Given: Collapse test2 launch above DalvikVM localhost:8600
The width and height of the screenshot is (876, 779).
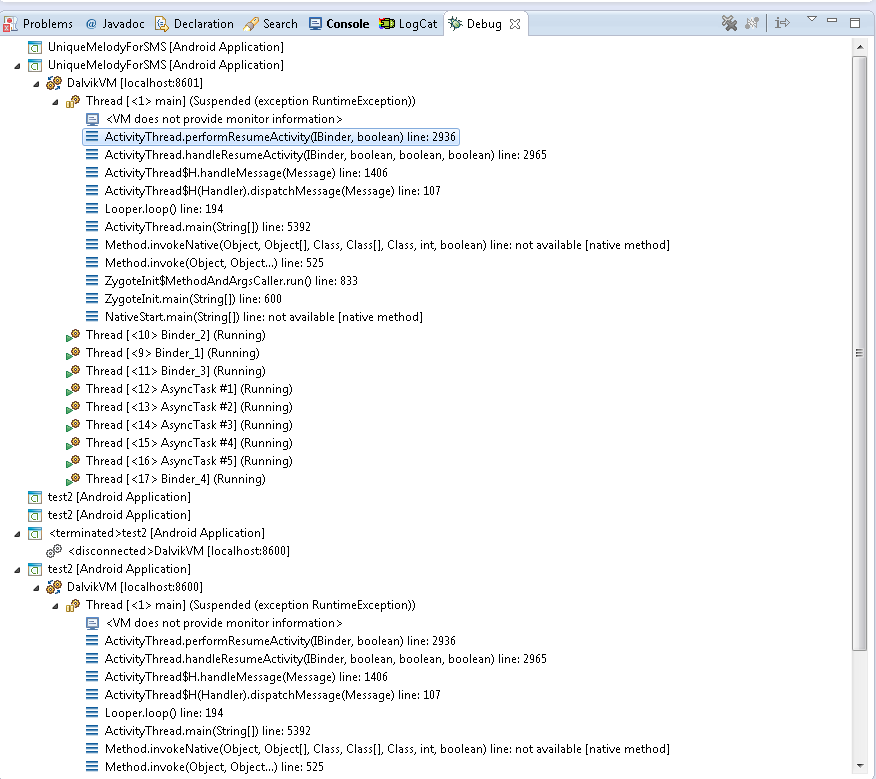Looking at the screenshot, I should coord(17,570).
